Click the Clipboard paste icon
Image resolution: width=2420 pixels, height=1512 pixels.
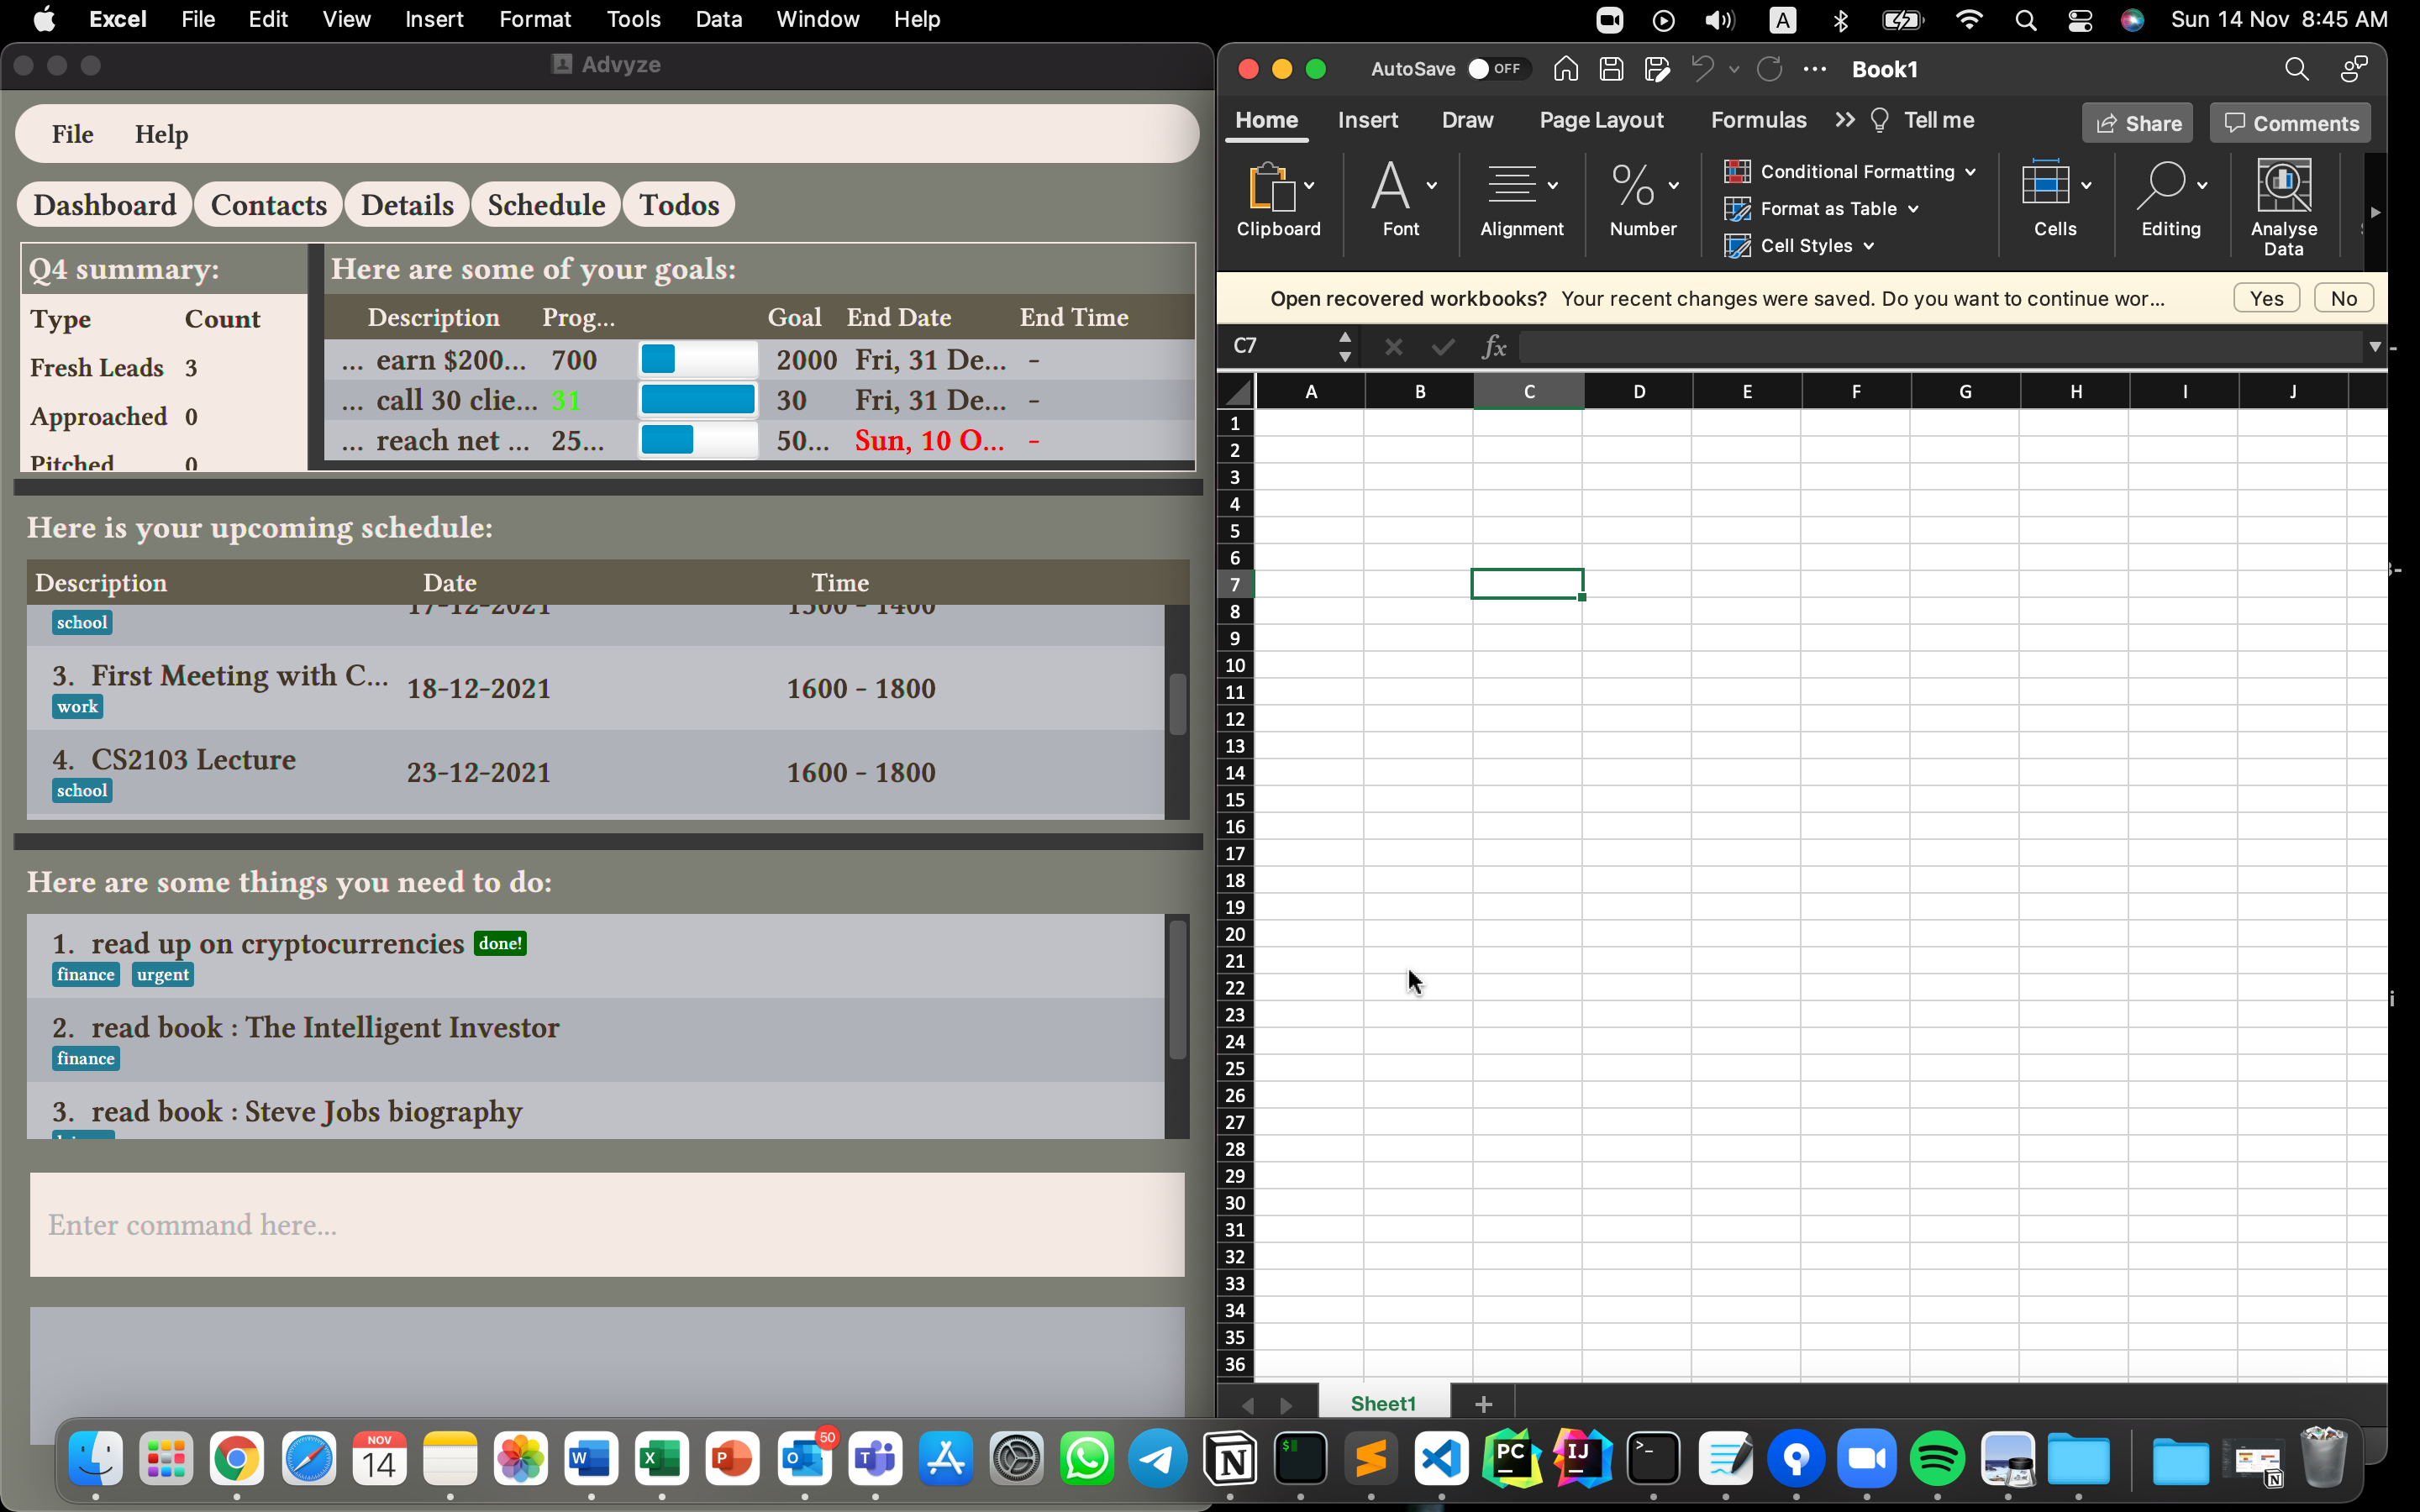click(1271, 187)
